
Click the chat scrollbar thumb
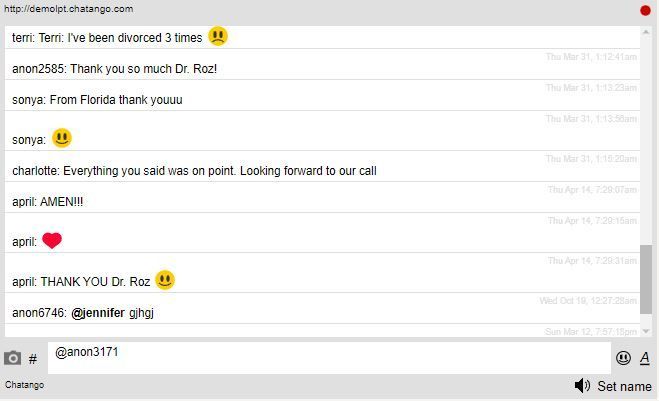[x=646, y=280]
